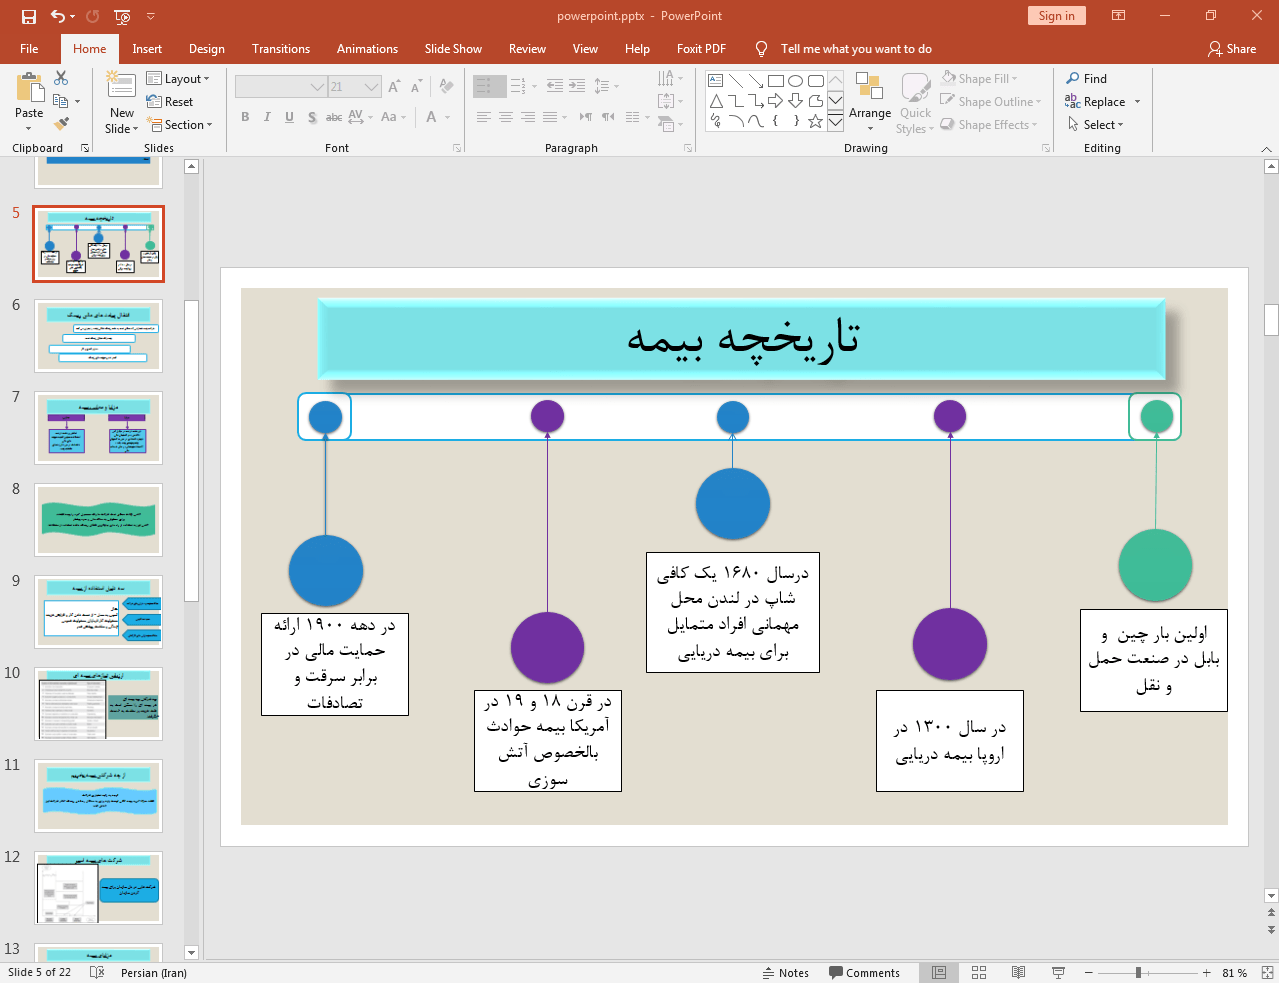Select the rectangle shape in gallery
This screenshot has height=983, width=1279.
pos(775,81)
